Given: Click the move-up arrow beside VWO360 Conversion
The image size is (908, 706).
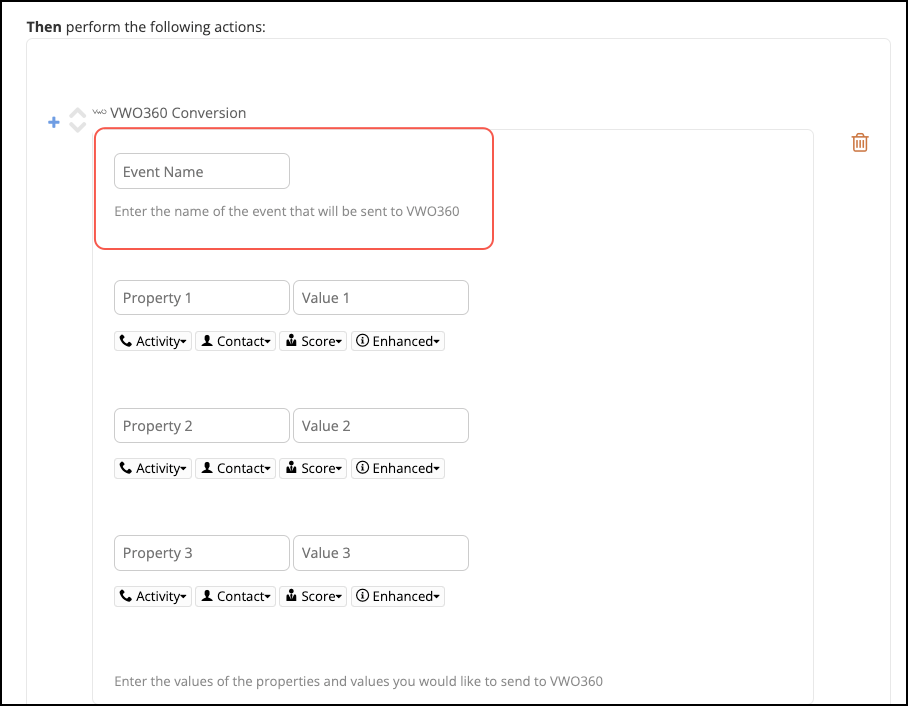Looking at the screenshot, I should pos(77,114).
